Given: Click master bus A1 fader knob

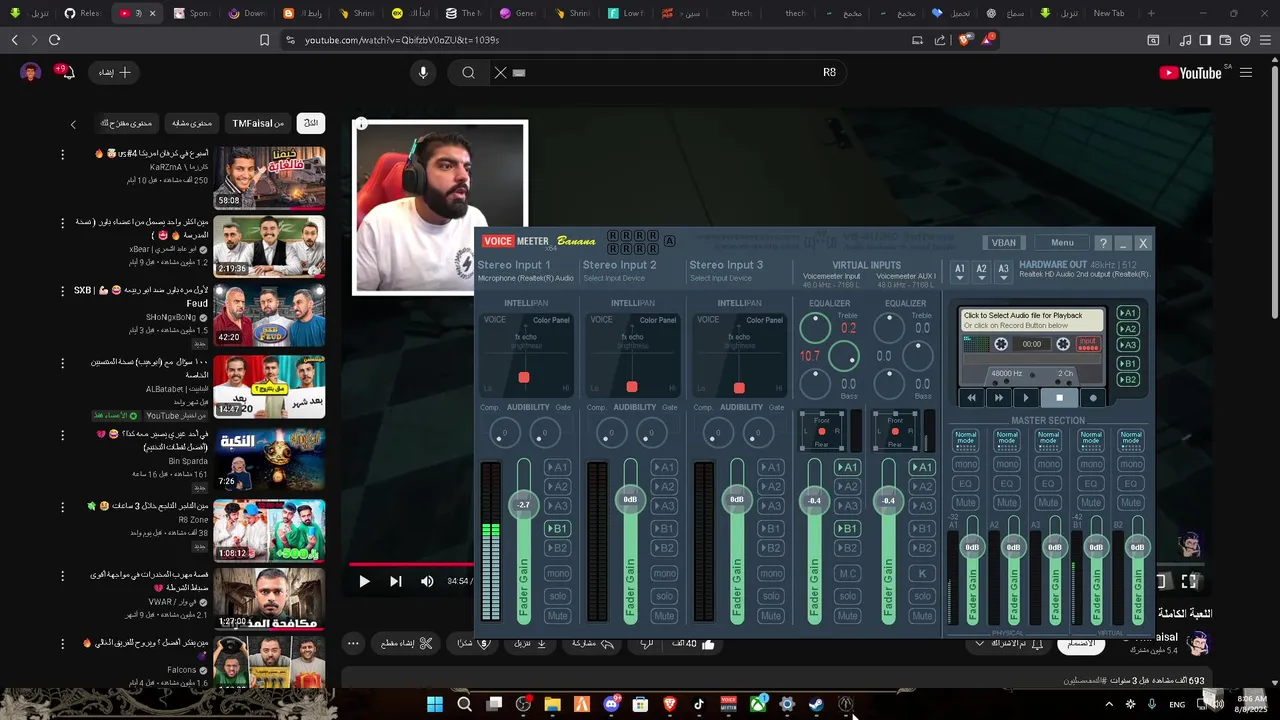Looking at the screenshot, I should [x=972, y=547].
